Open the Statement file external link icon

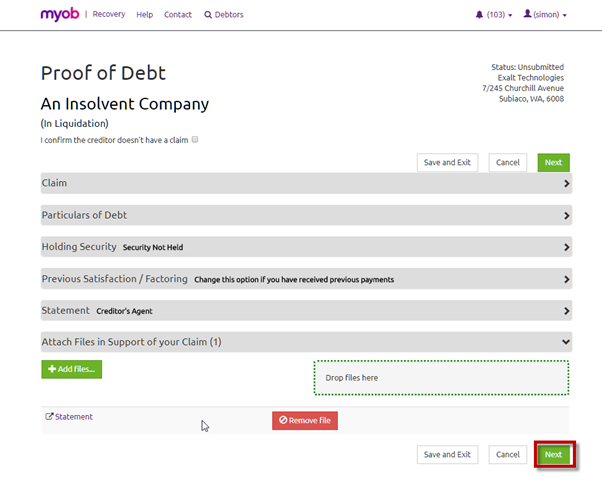(x=49, y=417)
